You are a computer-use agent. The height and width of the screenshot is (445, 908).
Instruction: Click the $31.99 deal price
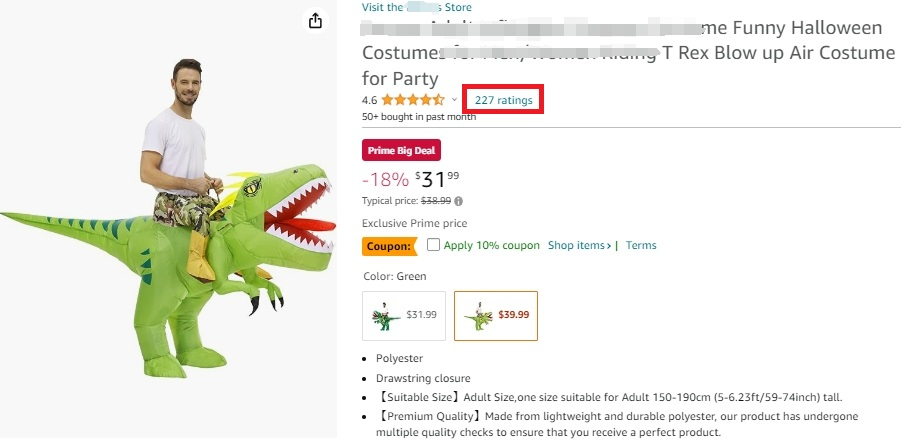tap(439, 179)
